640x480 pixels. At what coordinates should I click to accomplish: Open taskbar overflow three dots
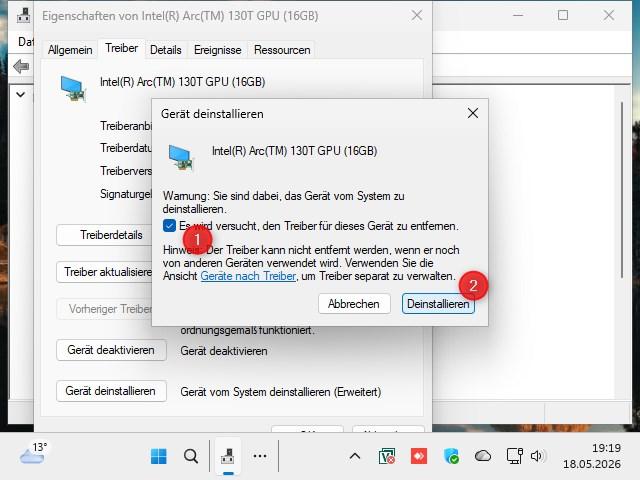(x=260, y=456)
